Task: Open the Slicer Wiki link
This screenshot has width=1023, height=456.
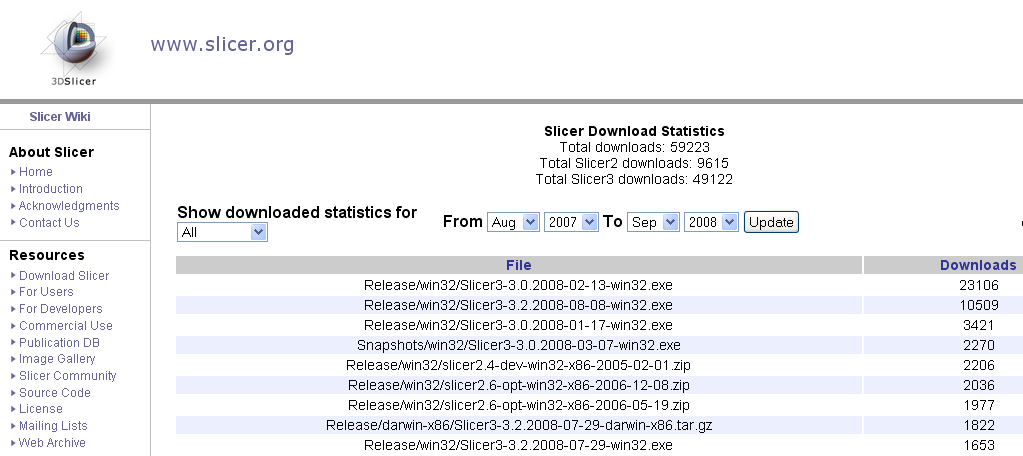Action: coord(60,117)
